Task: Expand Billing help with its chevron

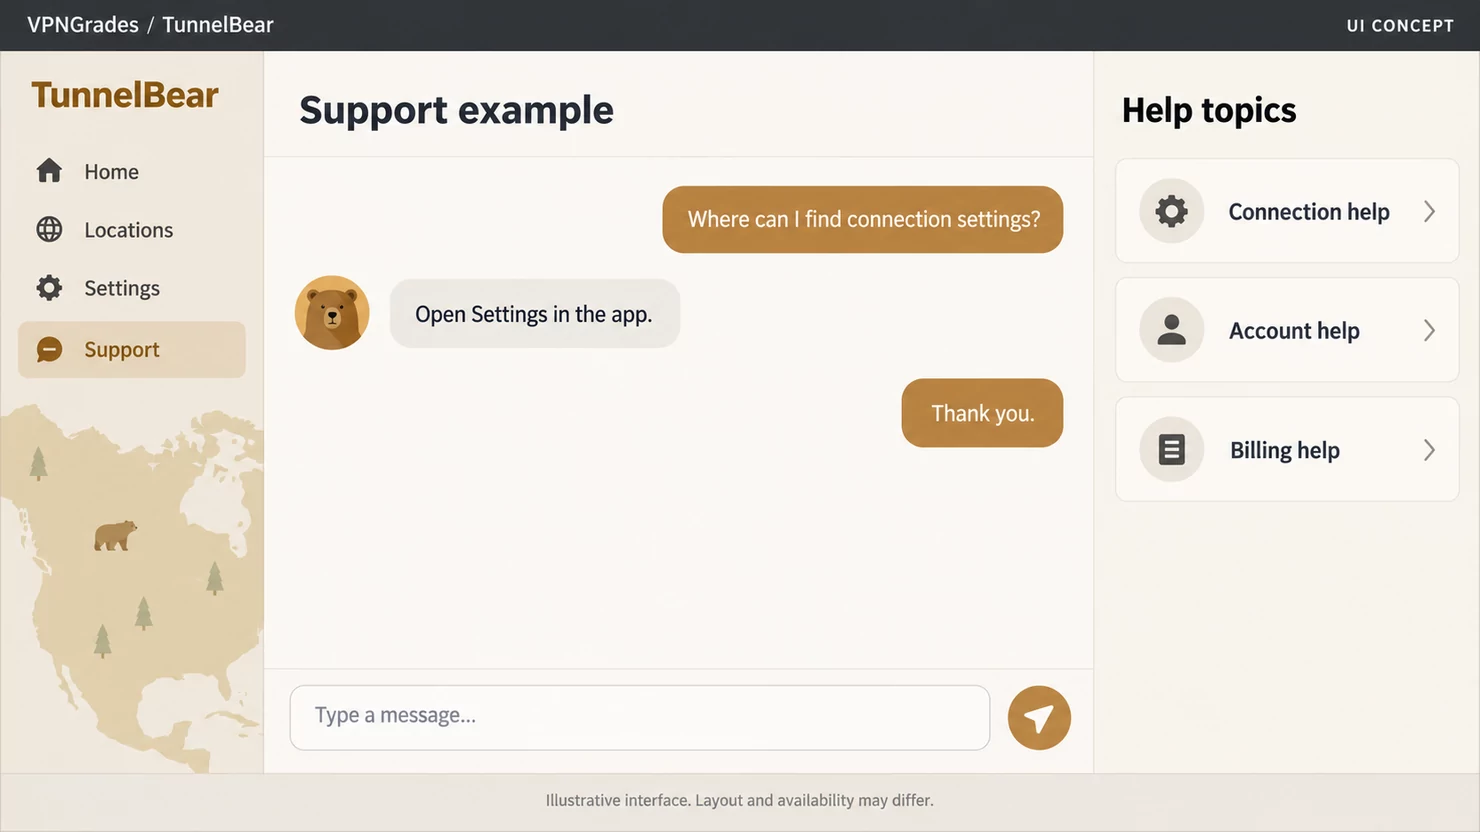Action: (x=1429, y=450)
